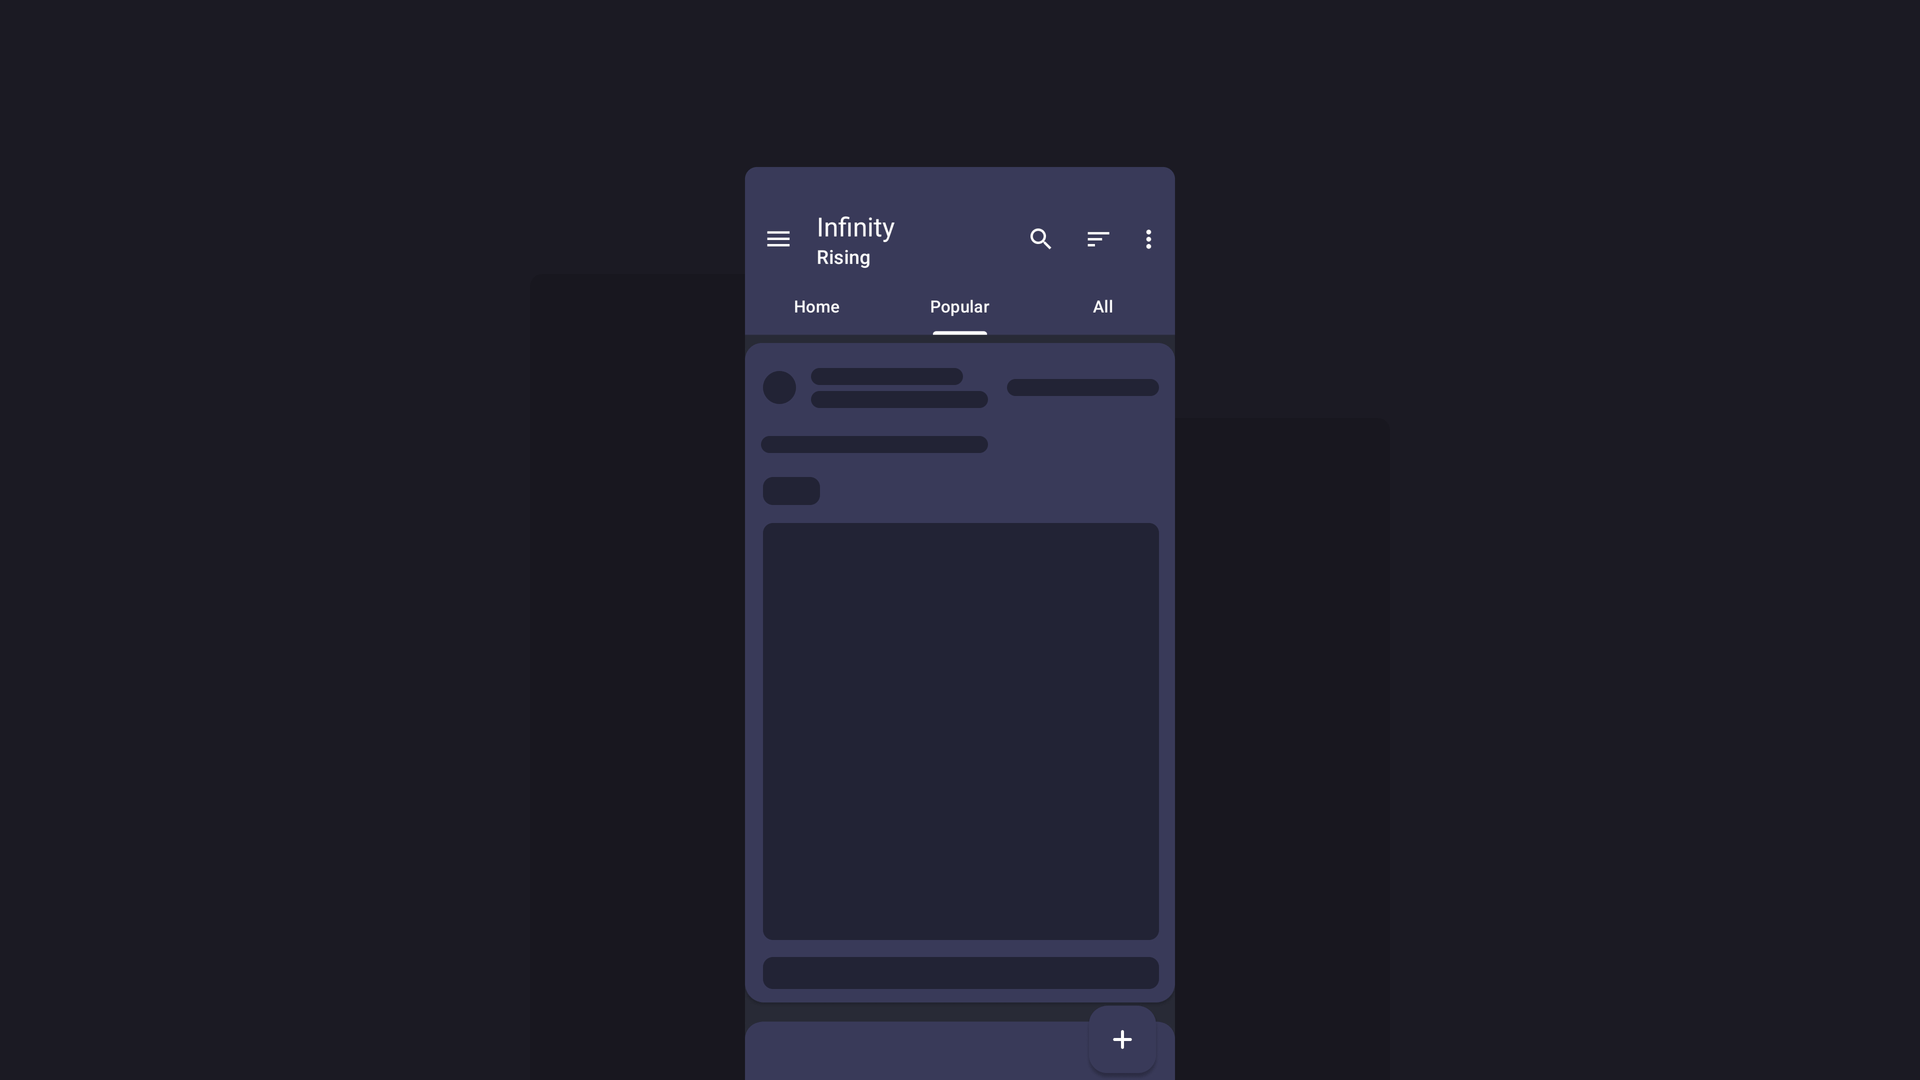Open the more options menu
The height and width of the screenshot is (1080, 1920).
coord(1147,239)
